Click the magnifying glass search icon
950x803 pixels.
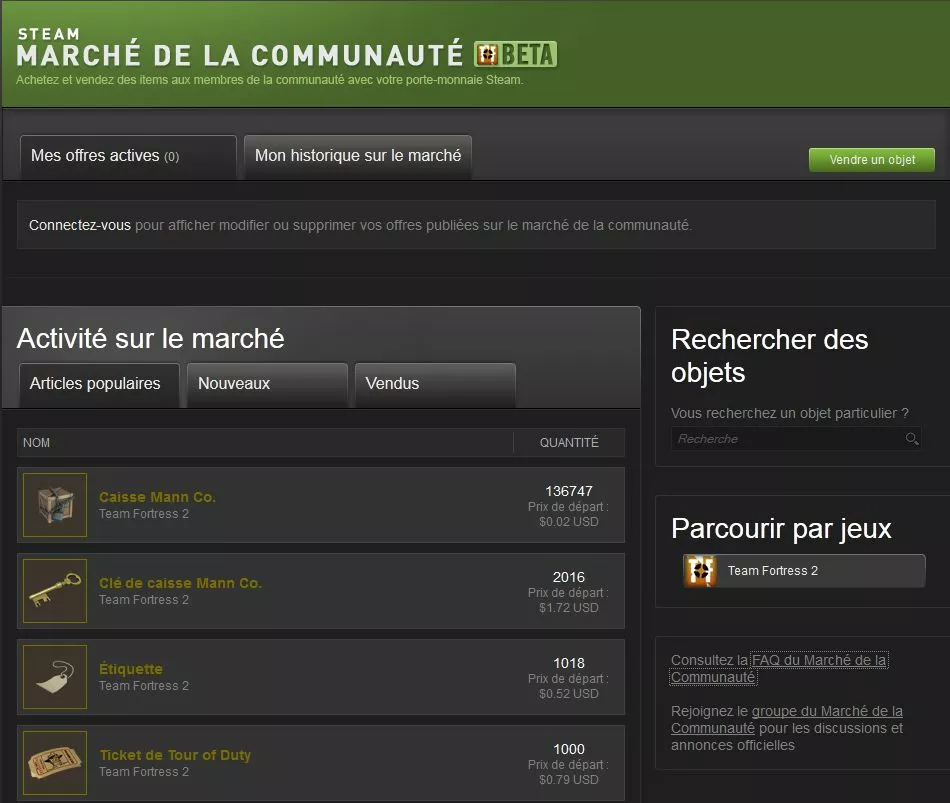[x=911, y=438]
